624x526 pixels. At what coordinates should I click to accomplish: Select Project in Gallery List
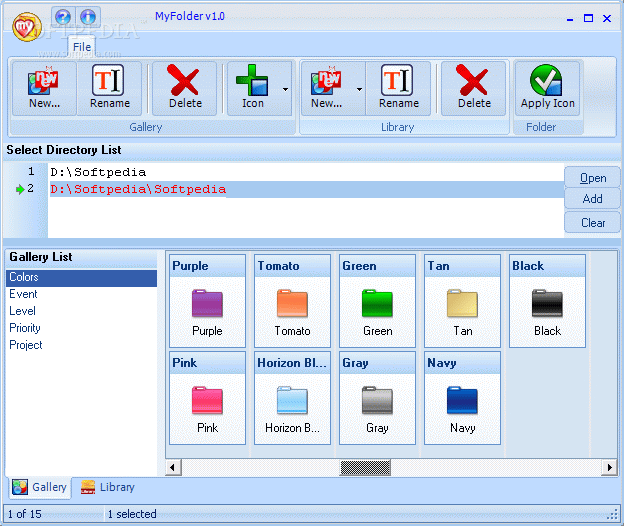click(x=81, y=345)
